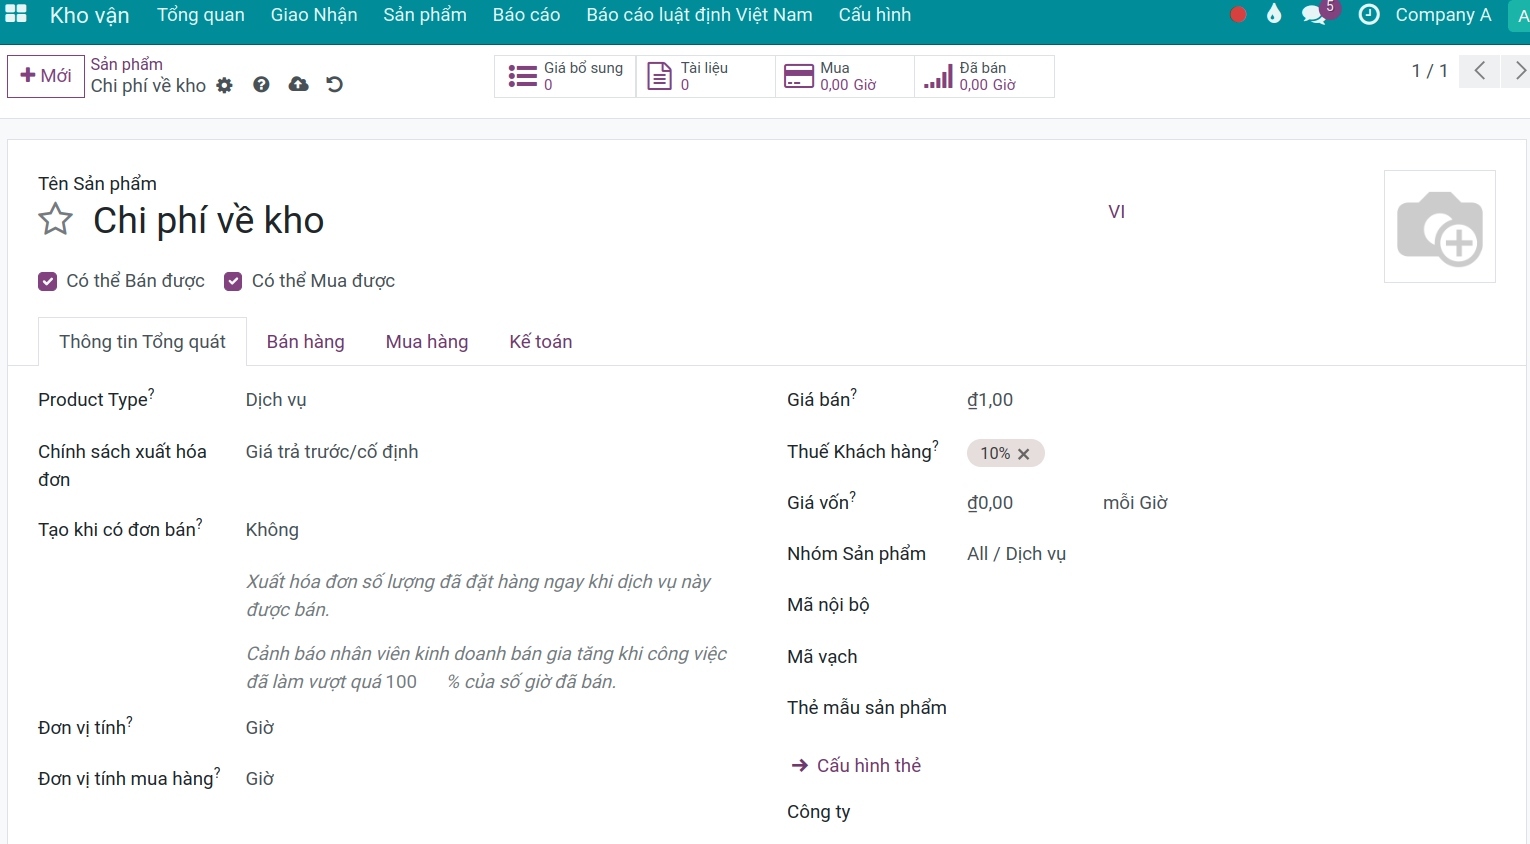Click the red recording dot indicator
The height and width of the screenshot is (844, 1530).
1238,15
